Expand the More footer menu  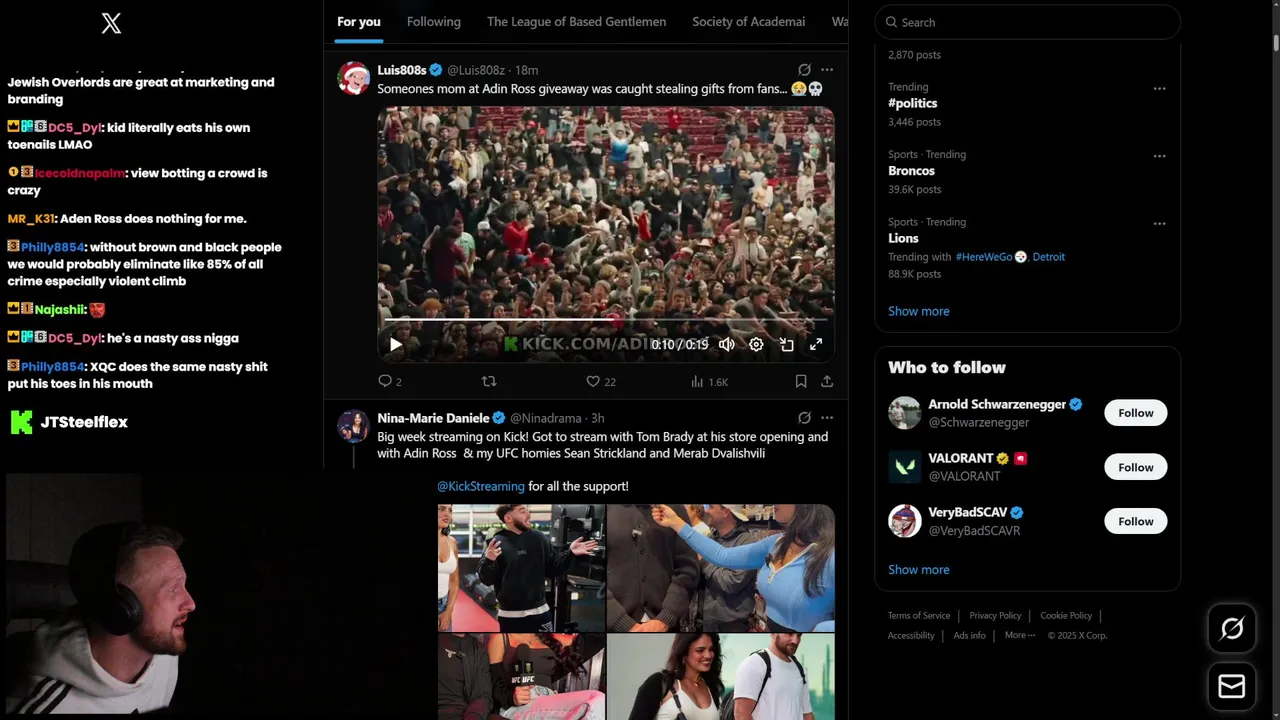(1020, 636)
